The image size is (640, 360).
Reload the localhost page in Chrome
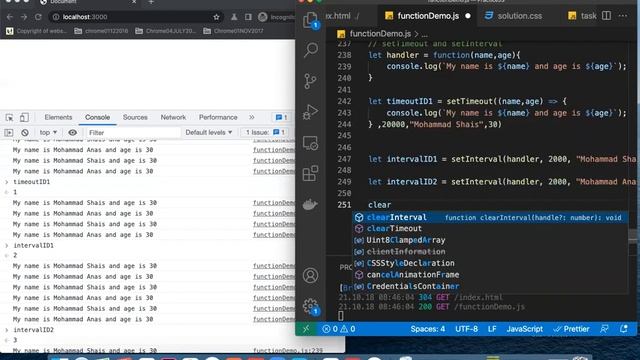click(38, 17)
